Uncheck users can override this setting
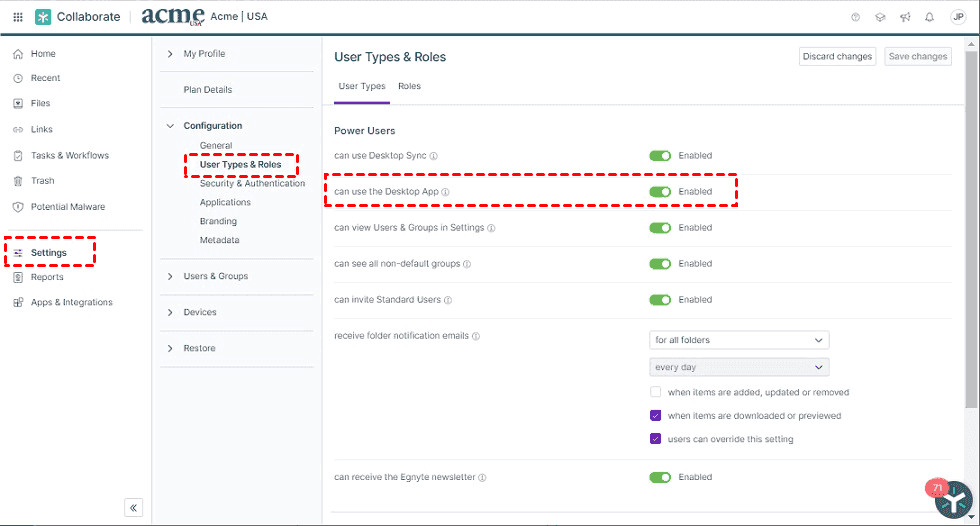This screenshot has width=980, height=526. click(656, 439)
